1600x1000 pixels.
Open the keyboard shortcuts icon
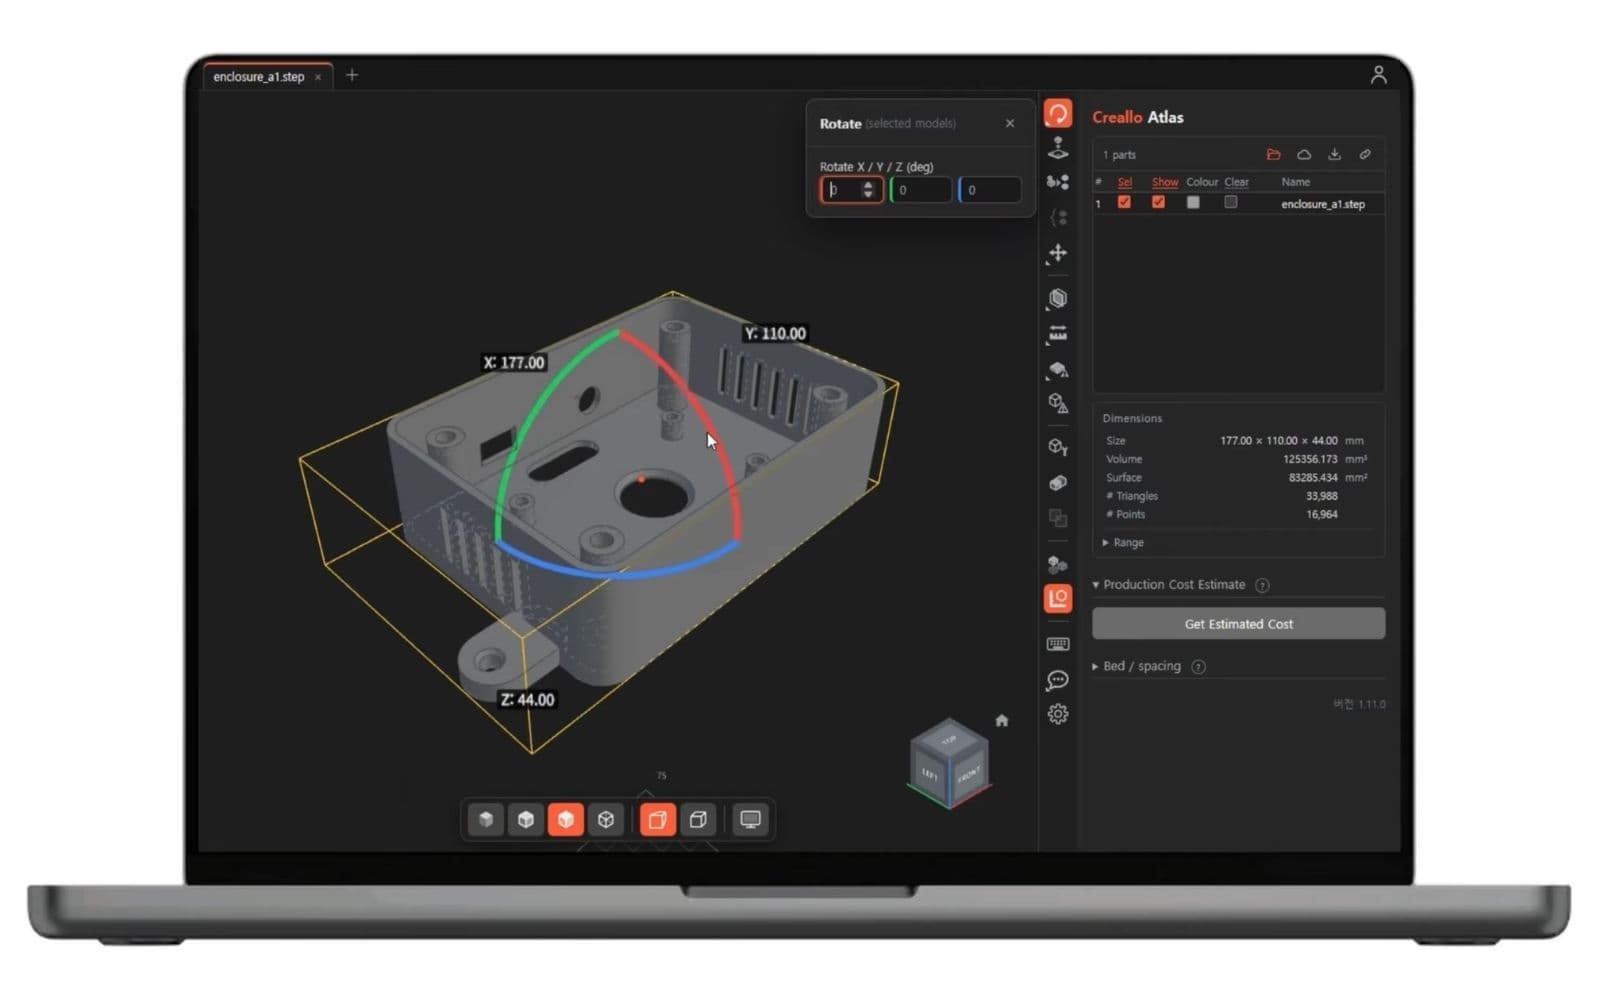(1057, 644)
